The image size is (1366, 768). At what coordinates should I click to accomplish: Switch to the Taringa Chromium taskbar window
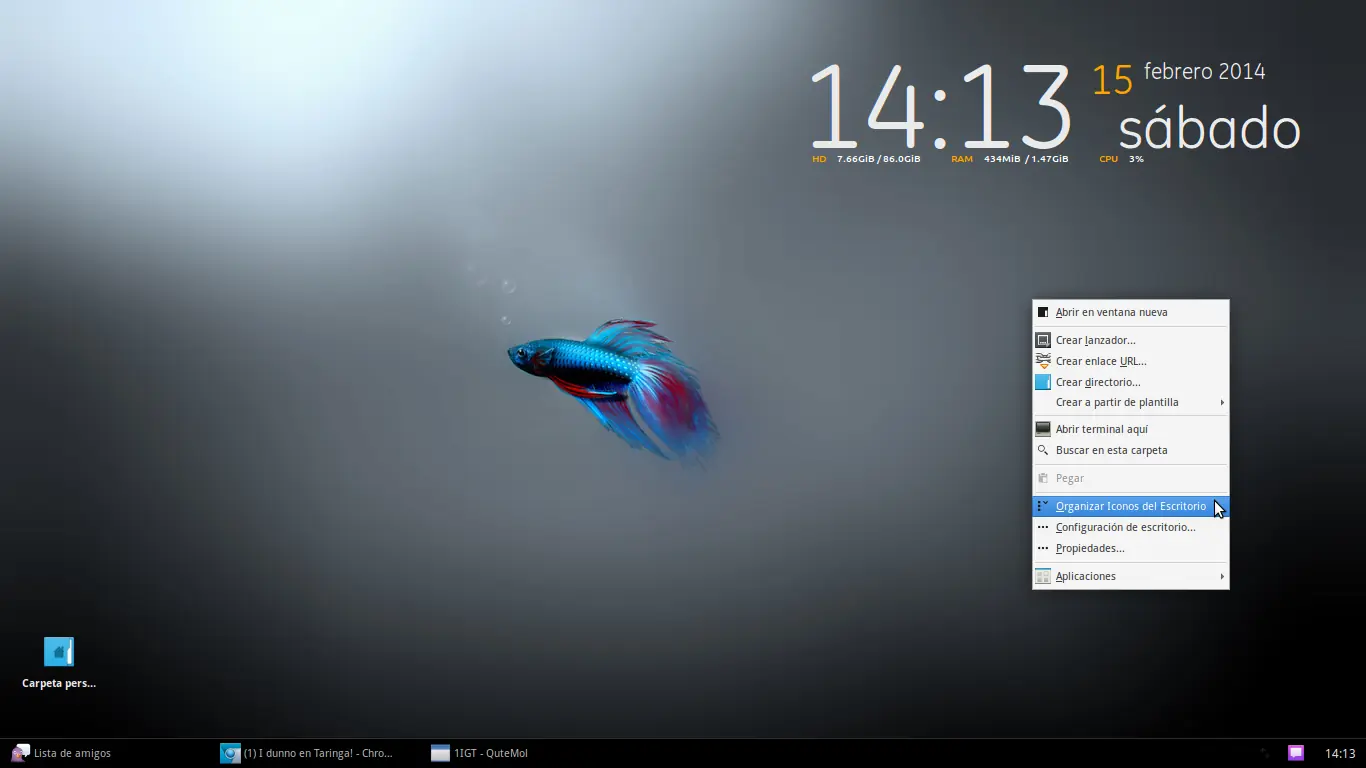coord(307,753)
